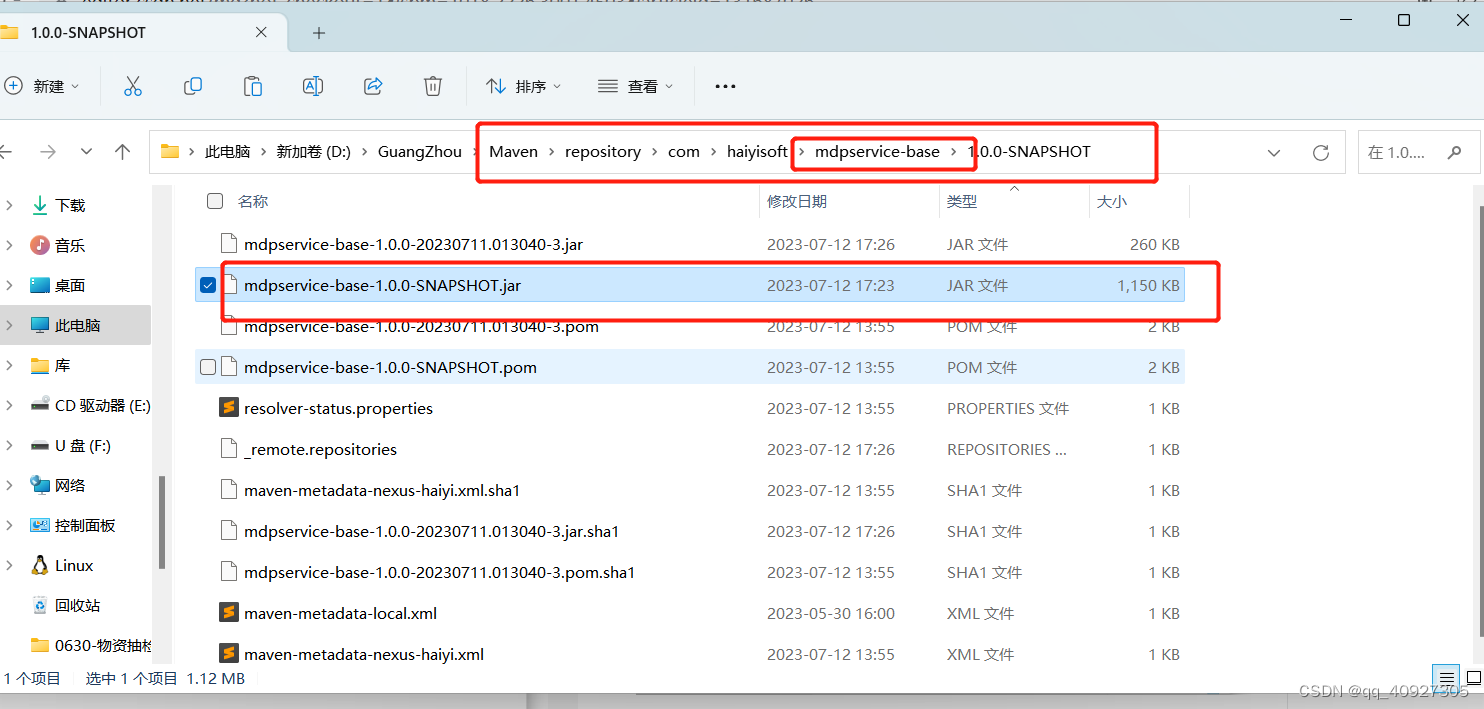
Task: Check the mdpservice-base-1.0.0-SNAPSHOT.pom checkbox
Action: click(208, 367)
